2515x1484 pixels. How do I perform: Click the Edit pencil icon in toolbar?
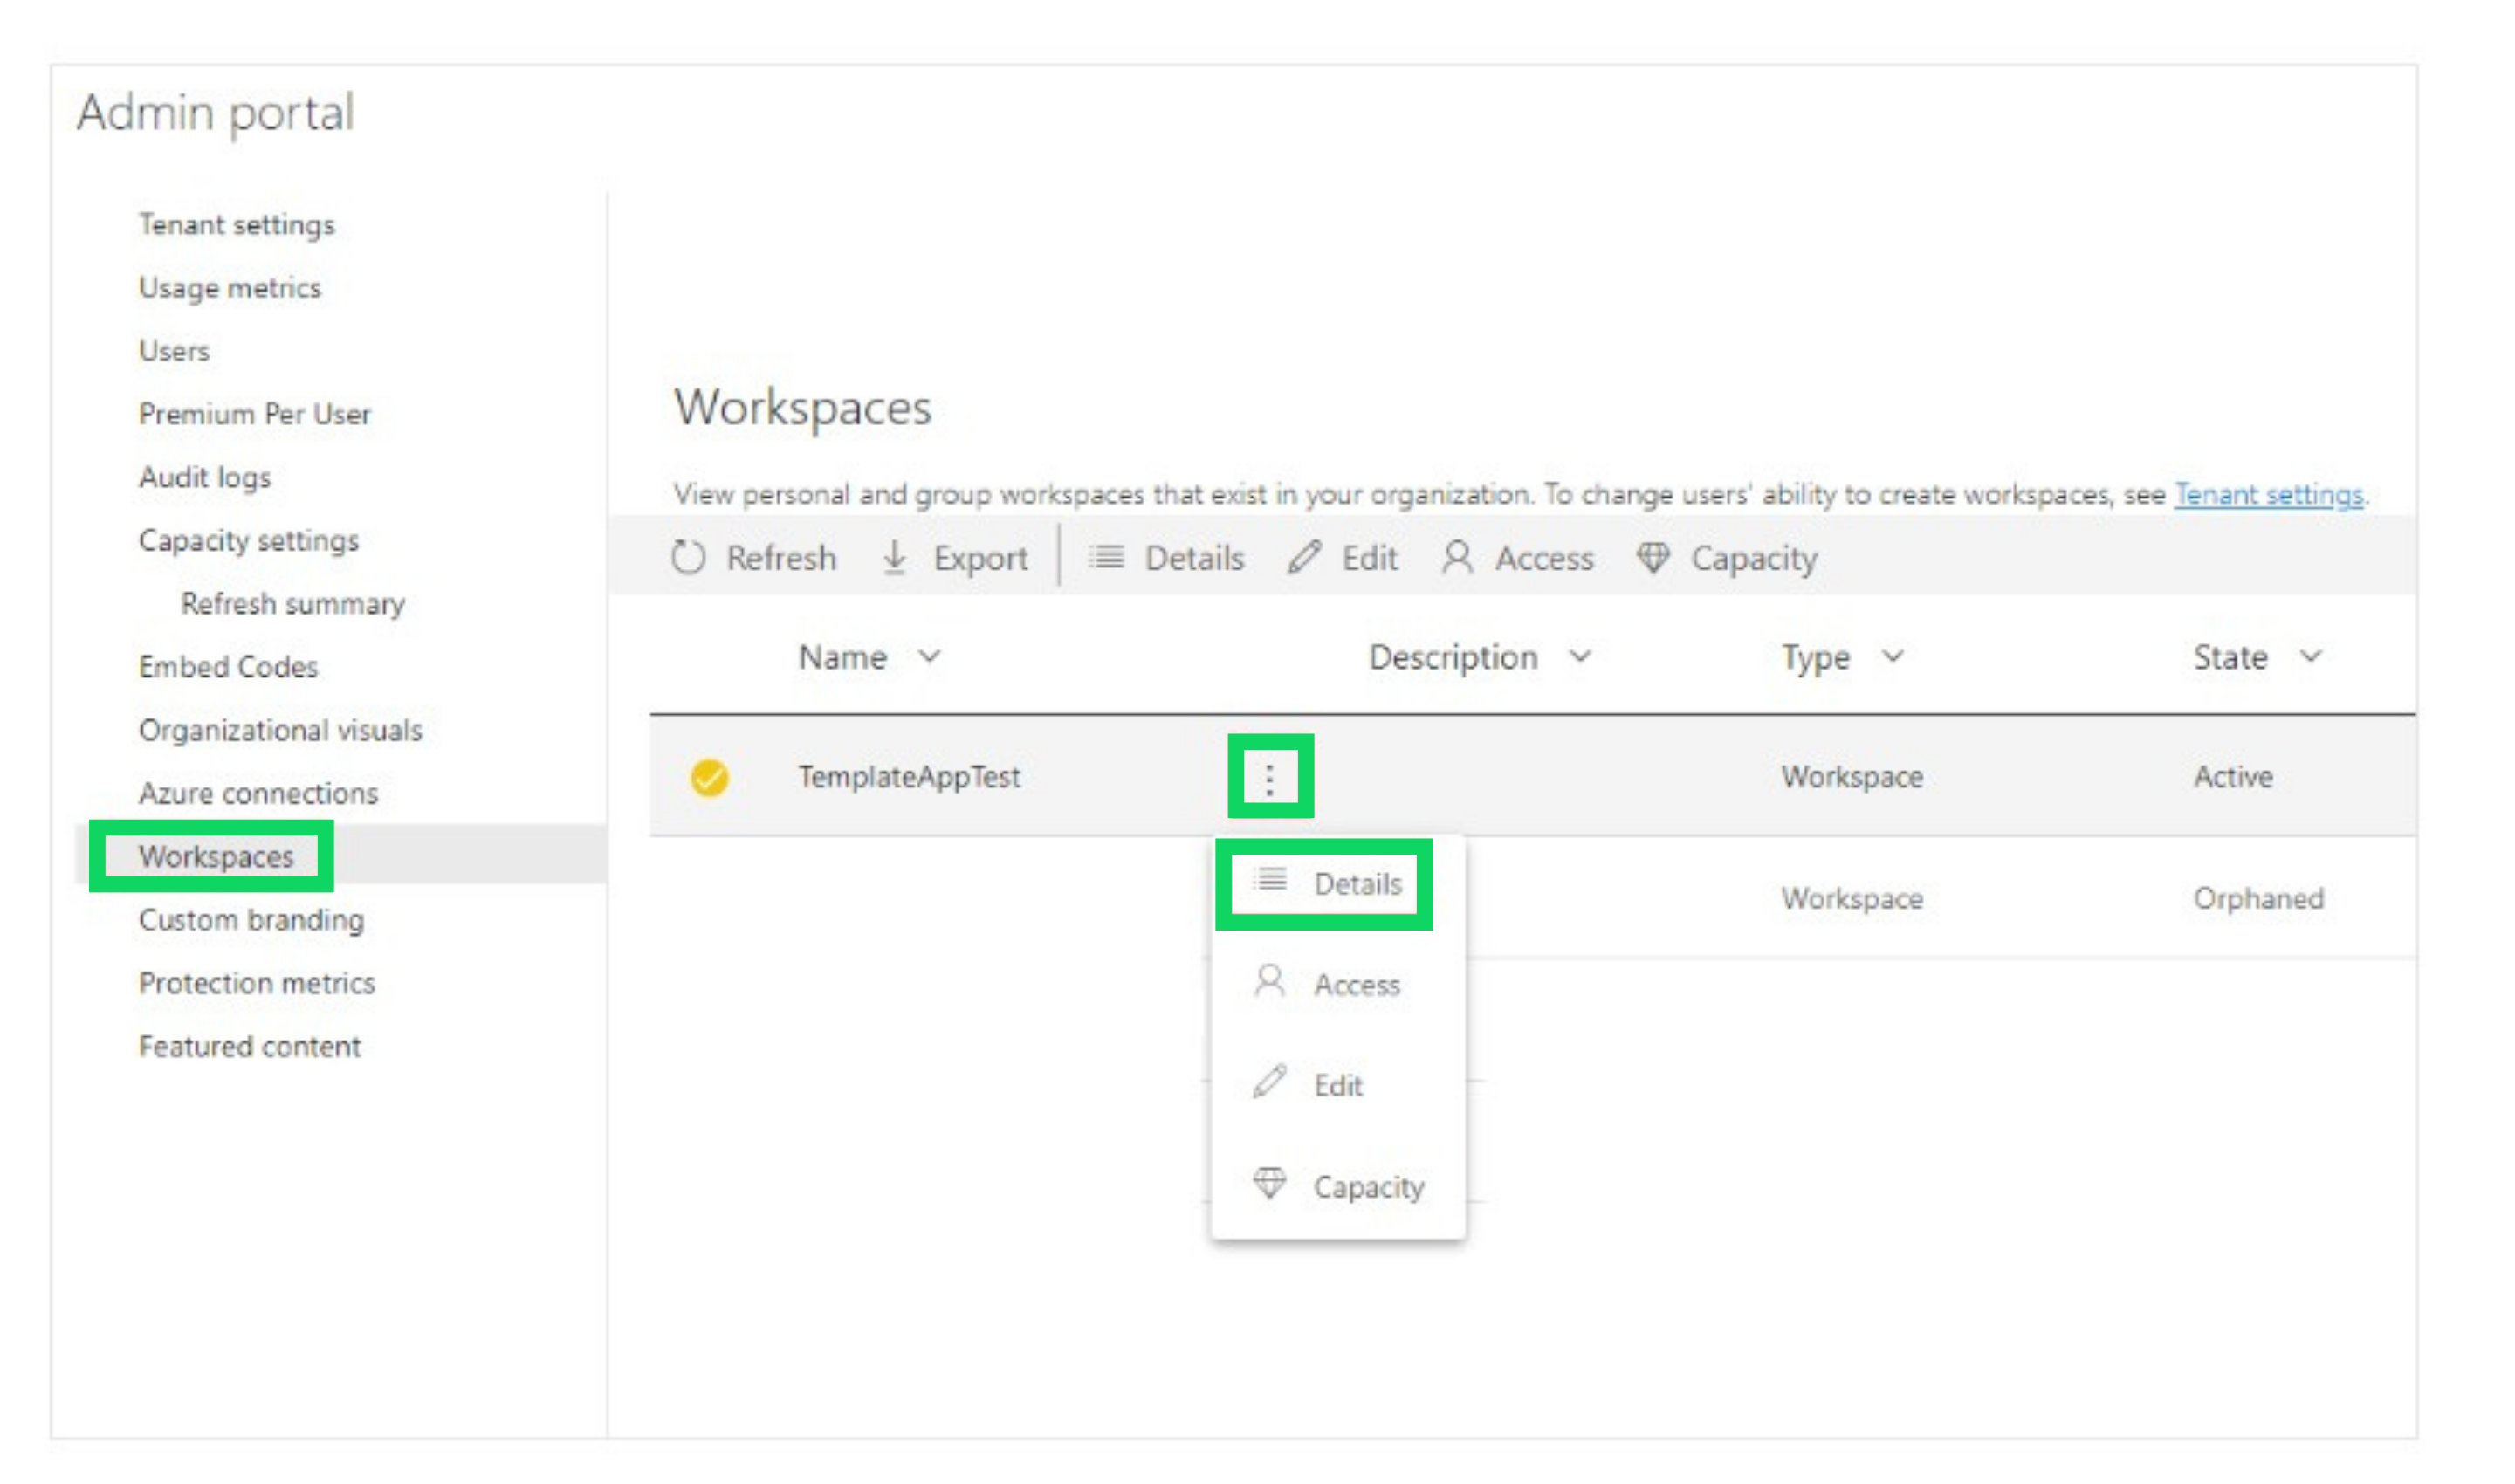point(1304,557)
